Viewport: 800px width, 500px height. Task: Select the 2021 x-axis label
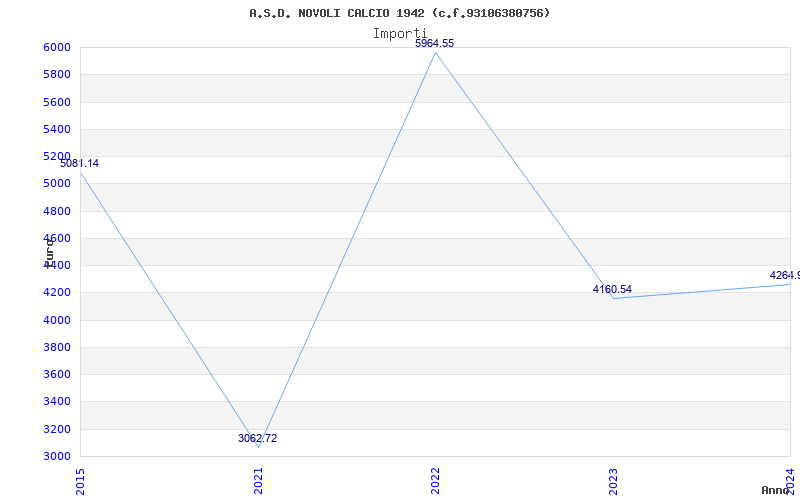point(258,481)
